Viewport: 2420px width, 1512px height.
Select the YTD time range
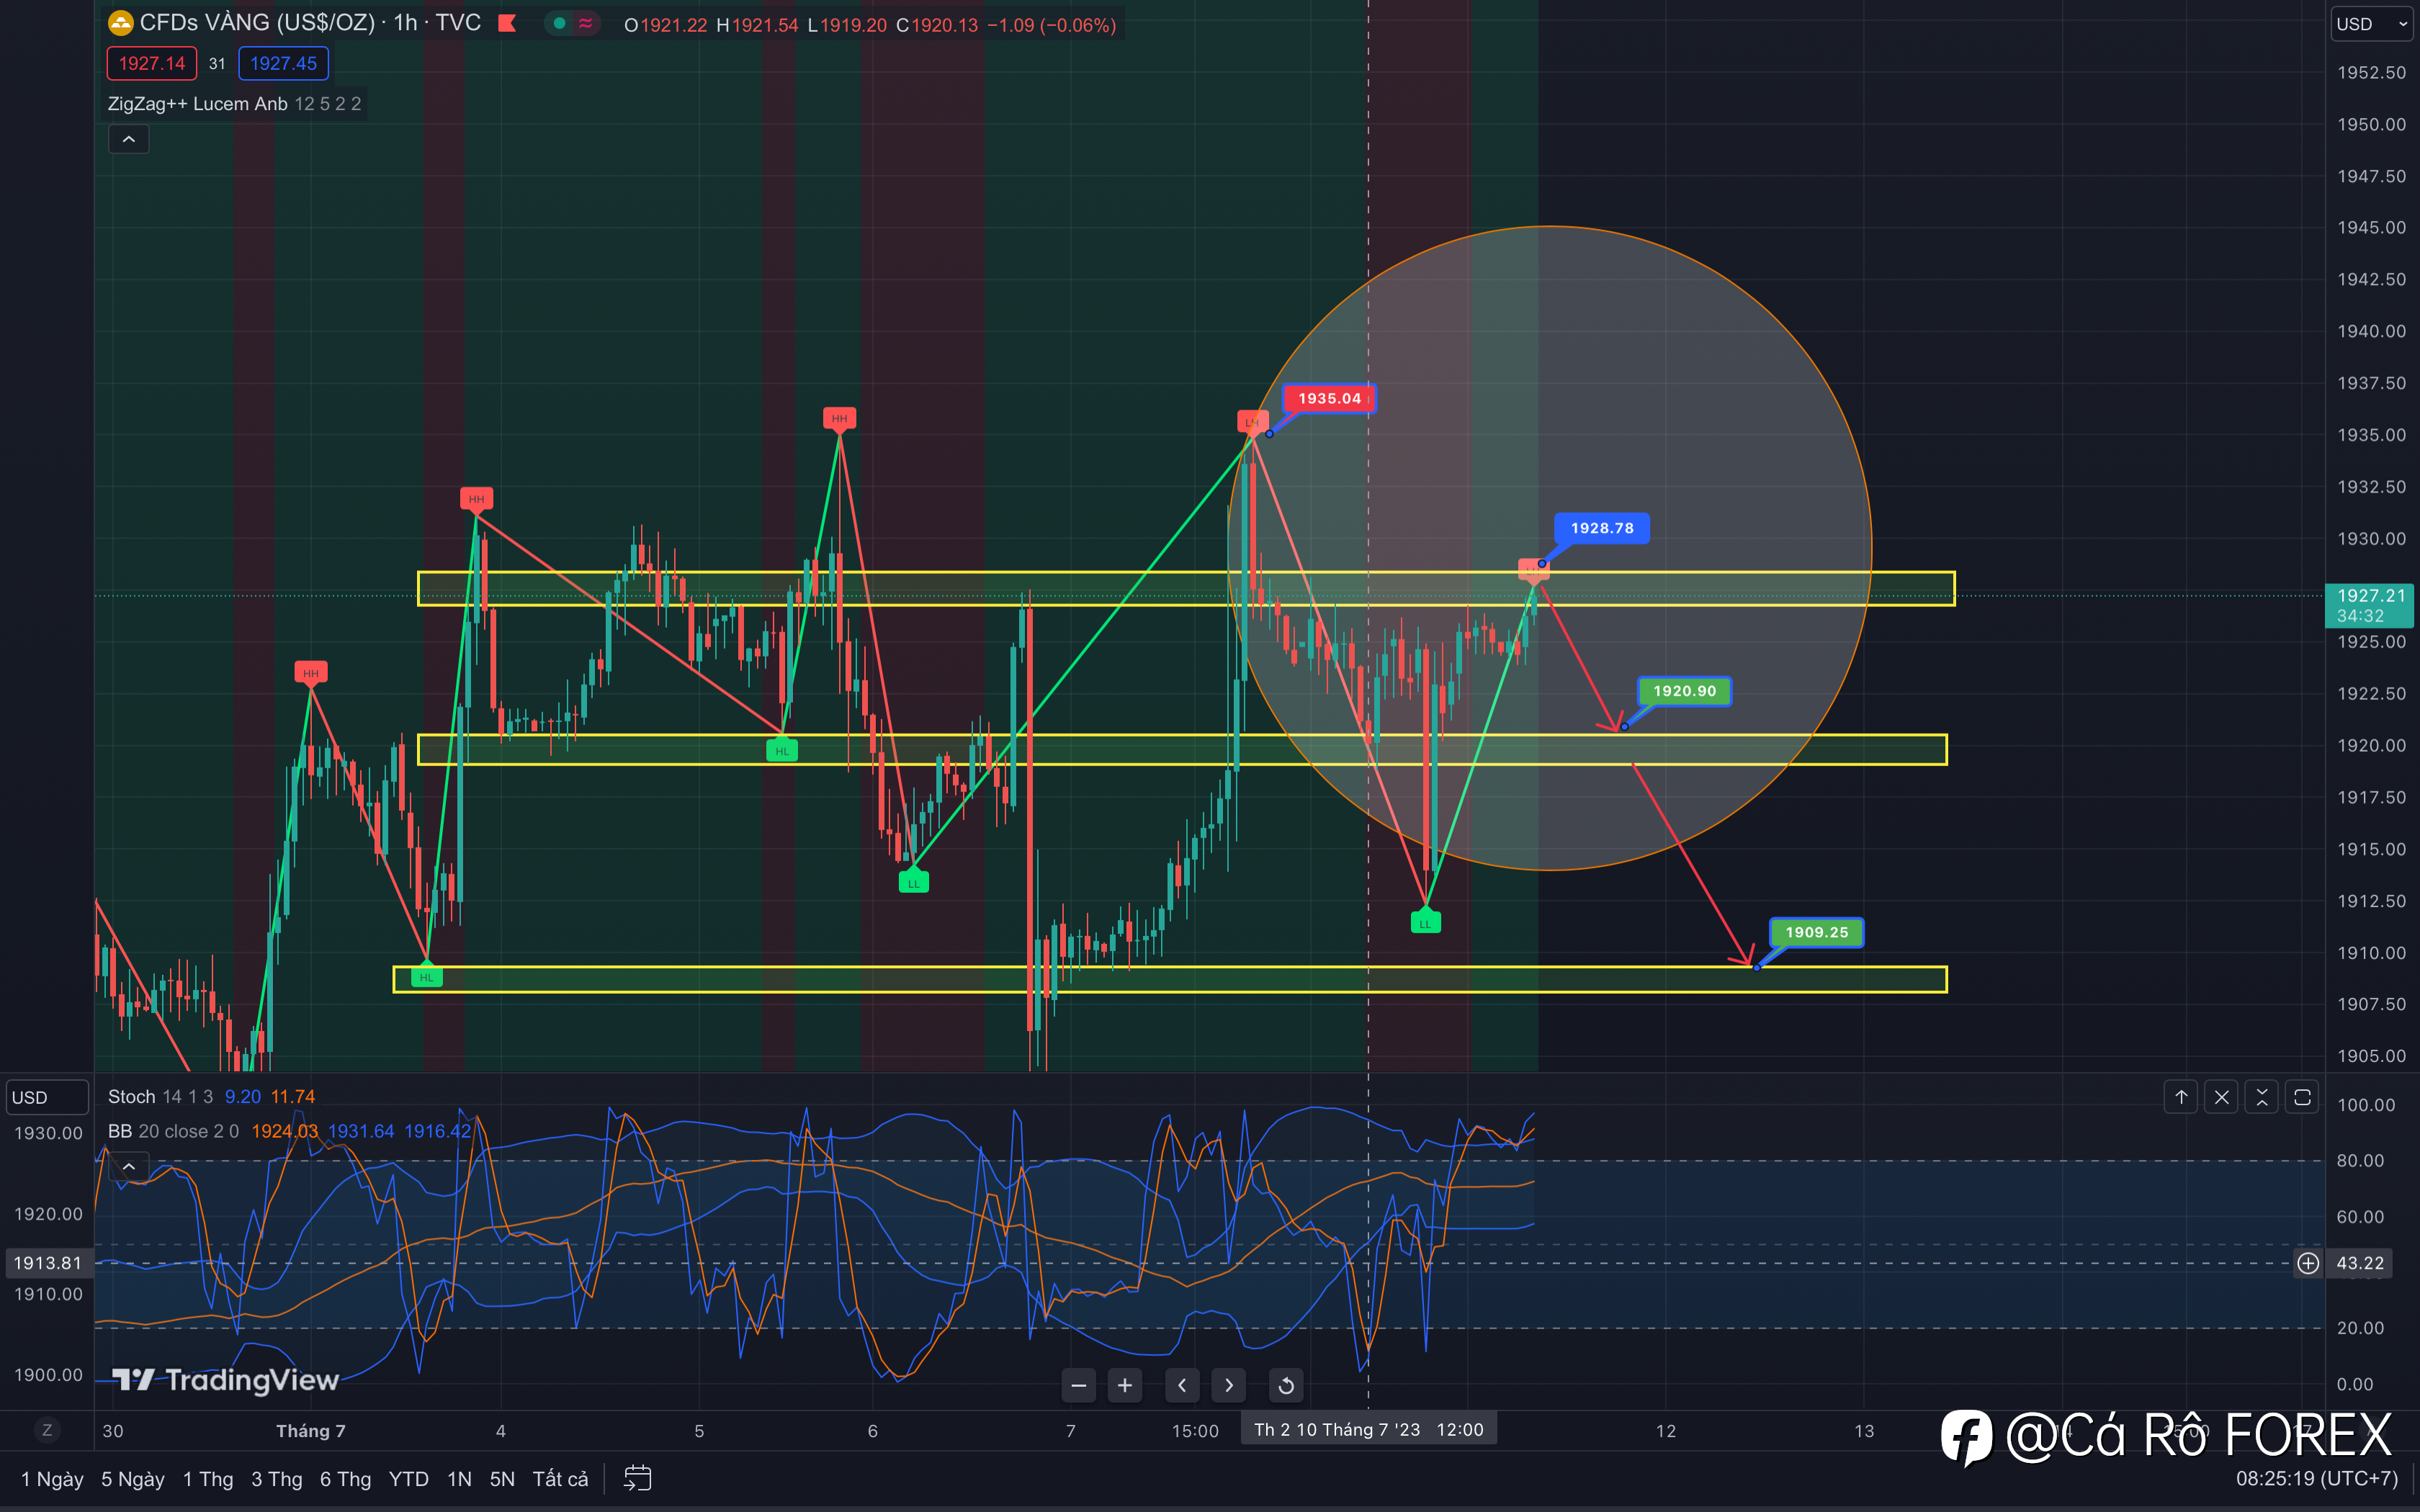click(408, 1479)
